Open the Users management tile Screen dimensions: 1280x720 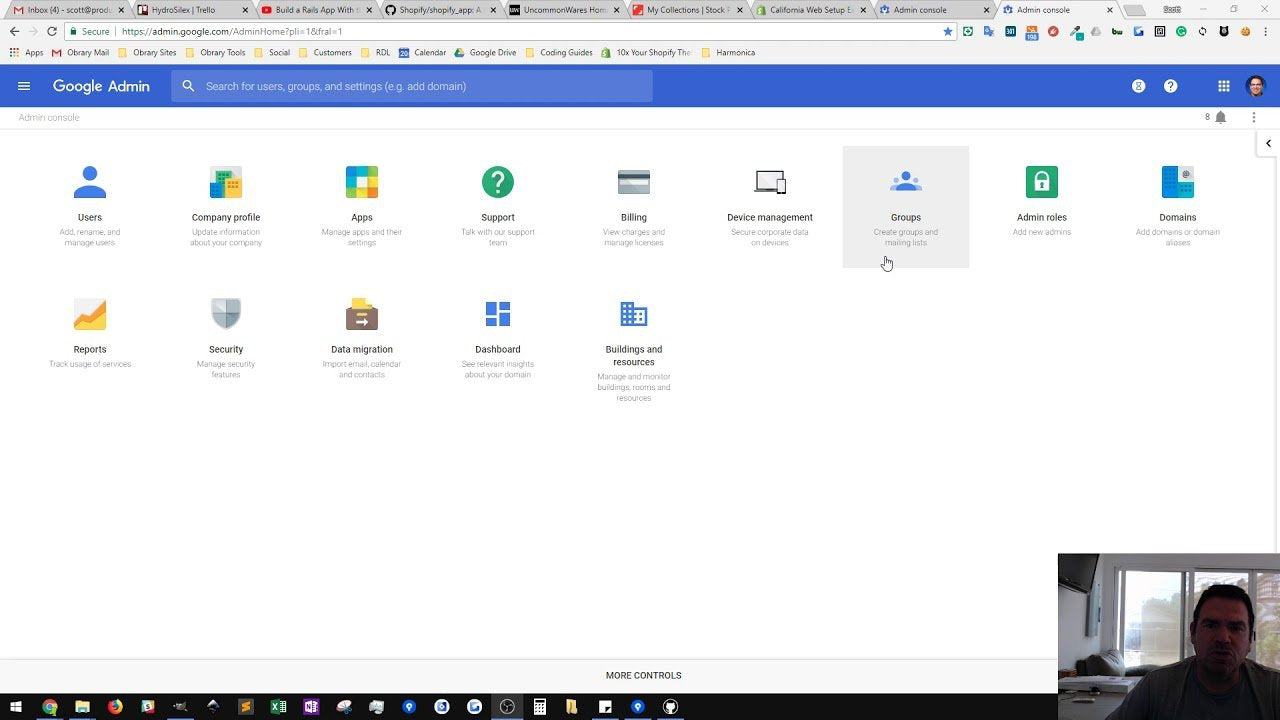[x=90, y=181]
